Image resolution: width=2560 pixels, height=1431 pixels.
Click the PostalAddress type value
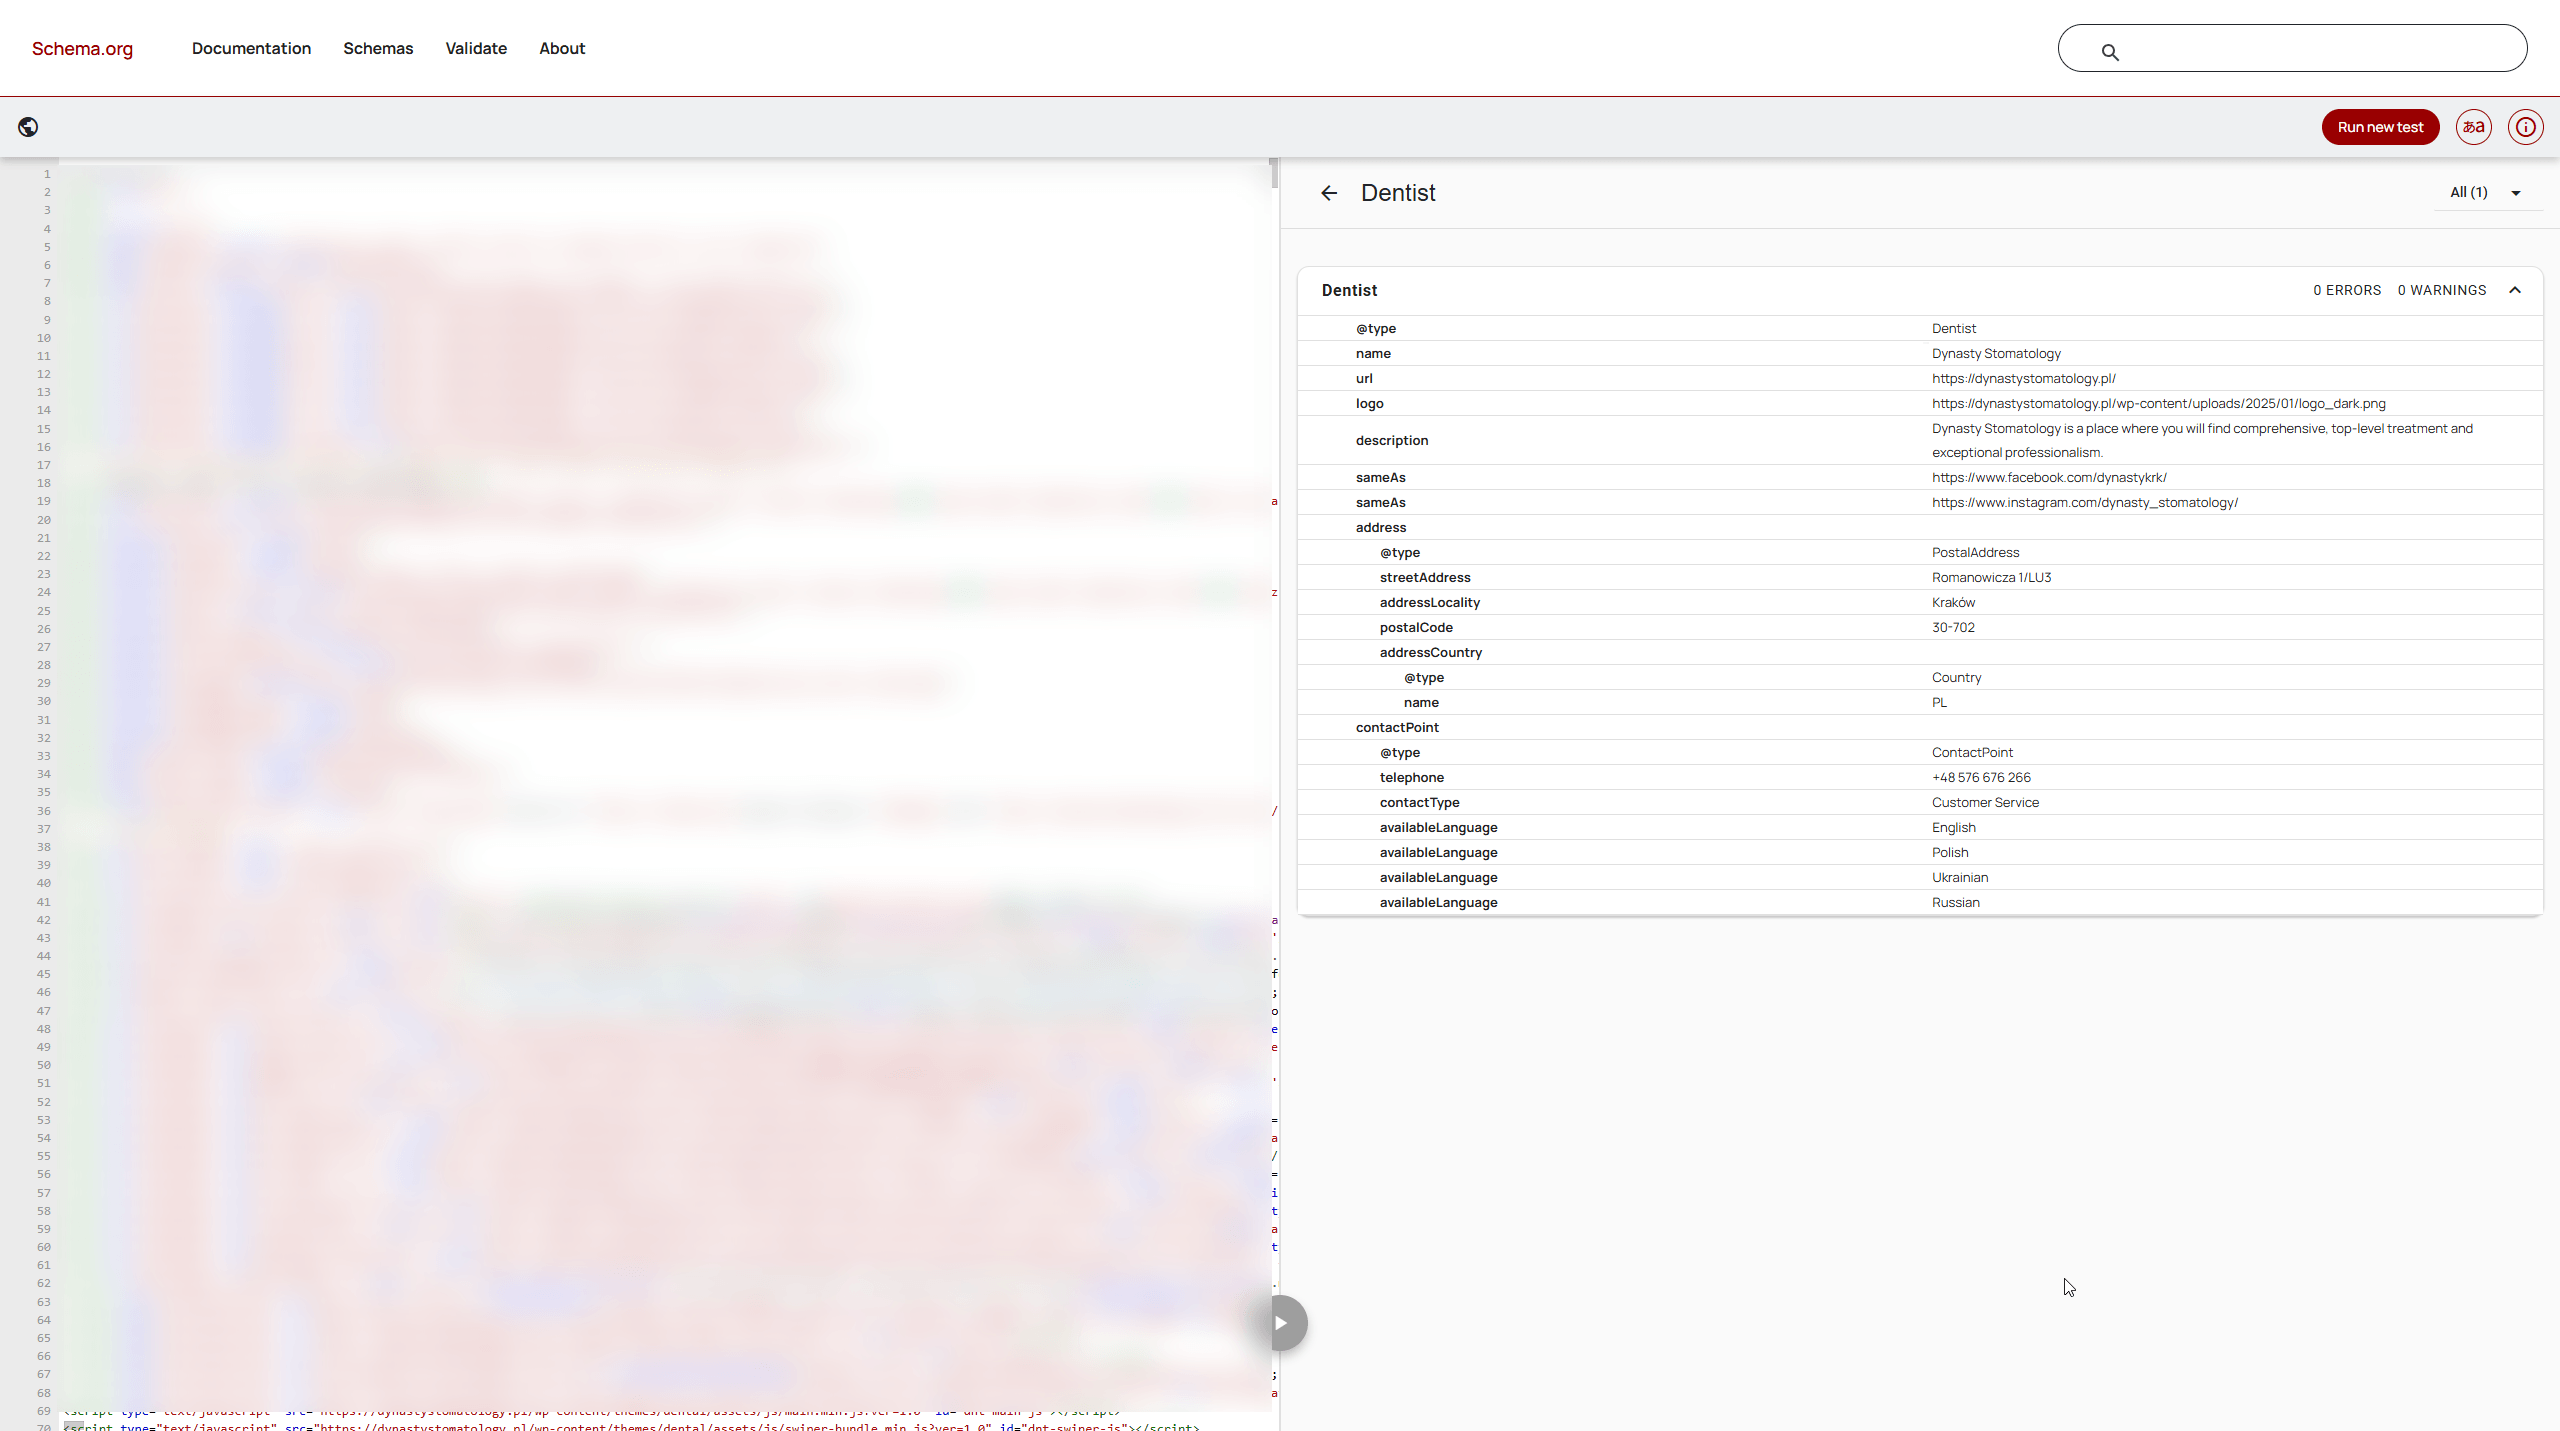[1975, 552]
